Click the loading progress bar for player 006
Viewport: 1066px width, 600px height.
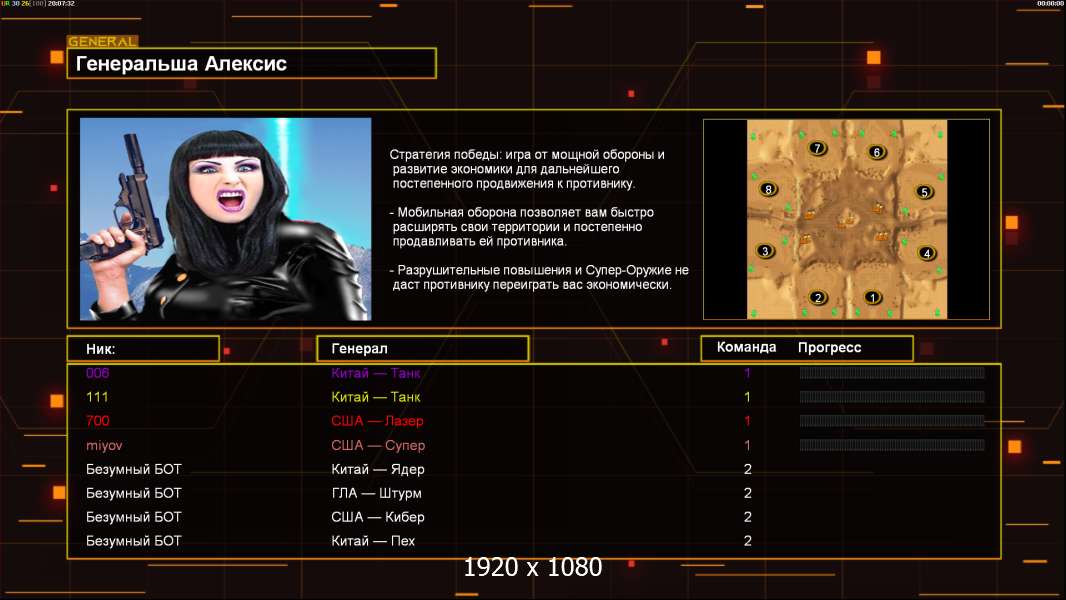tap(891, 373)
